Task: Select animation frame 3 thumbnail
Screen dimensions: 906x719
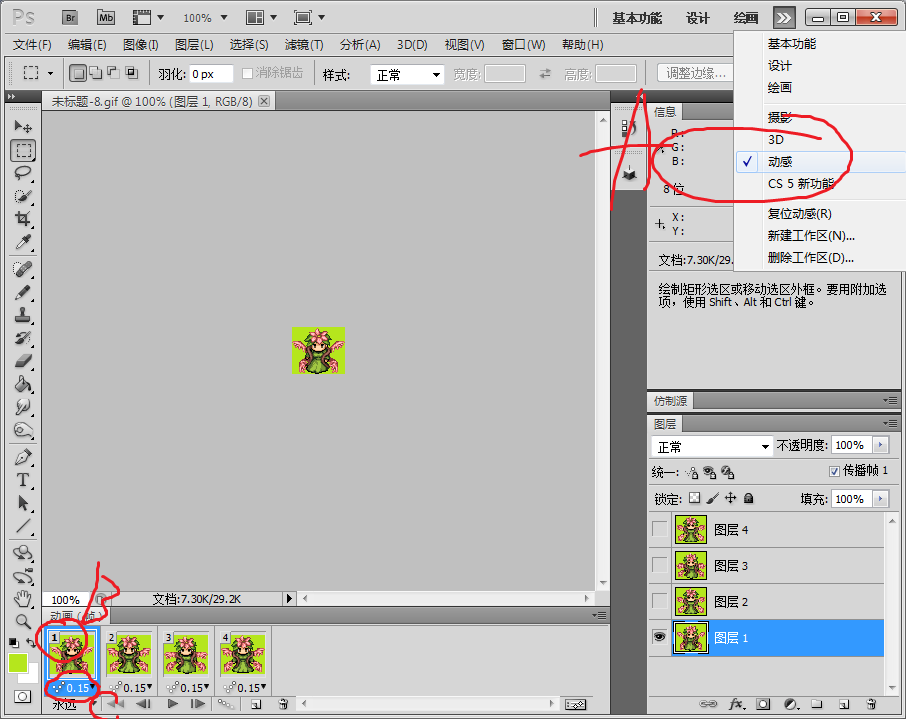Action: (185, 655)
